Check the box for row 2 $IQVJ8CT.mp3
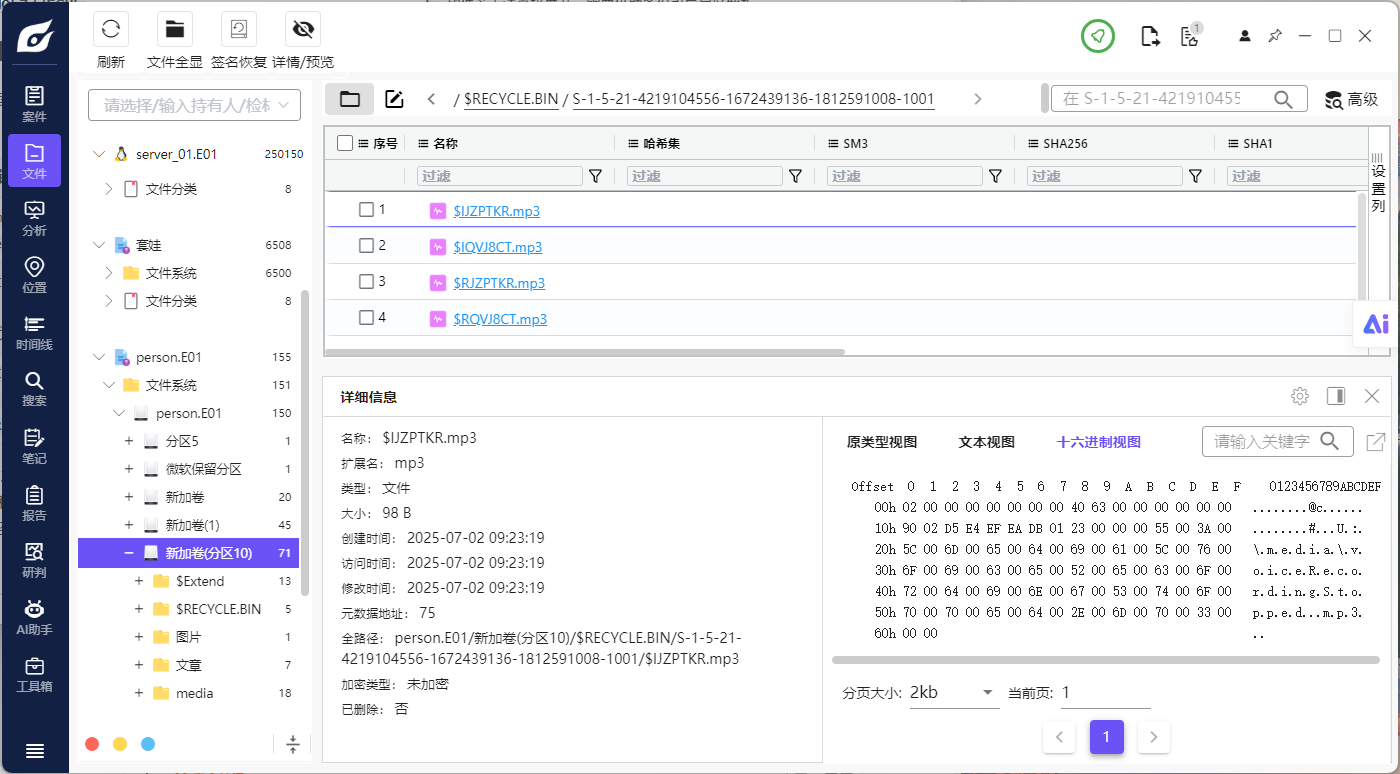 coord(367,246)
